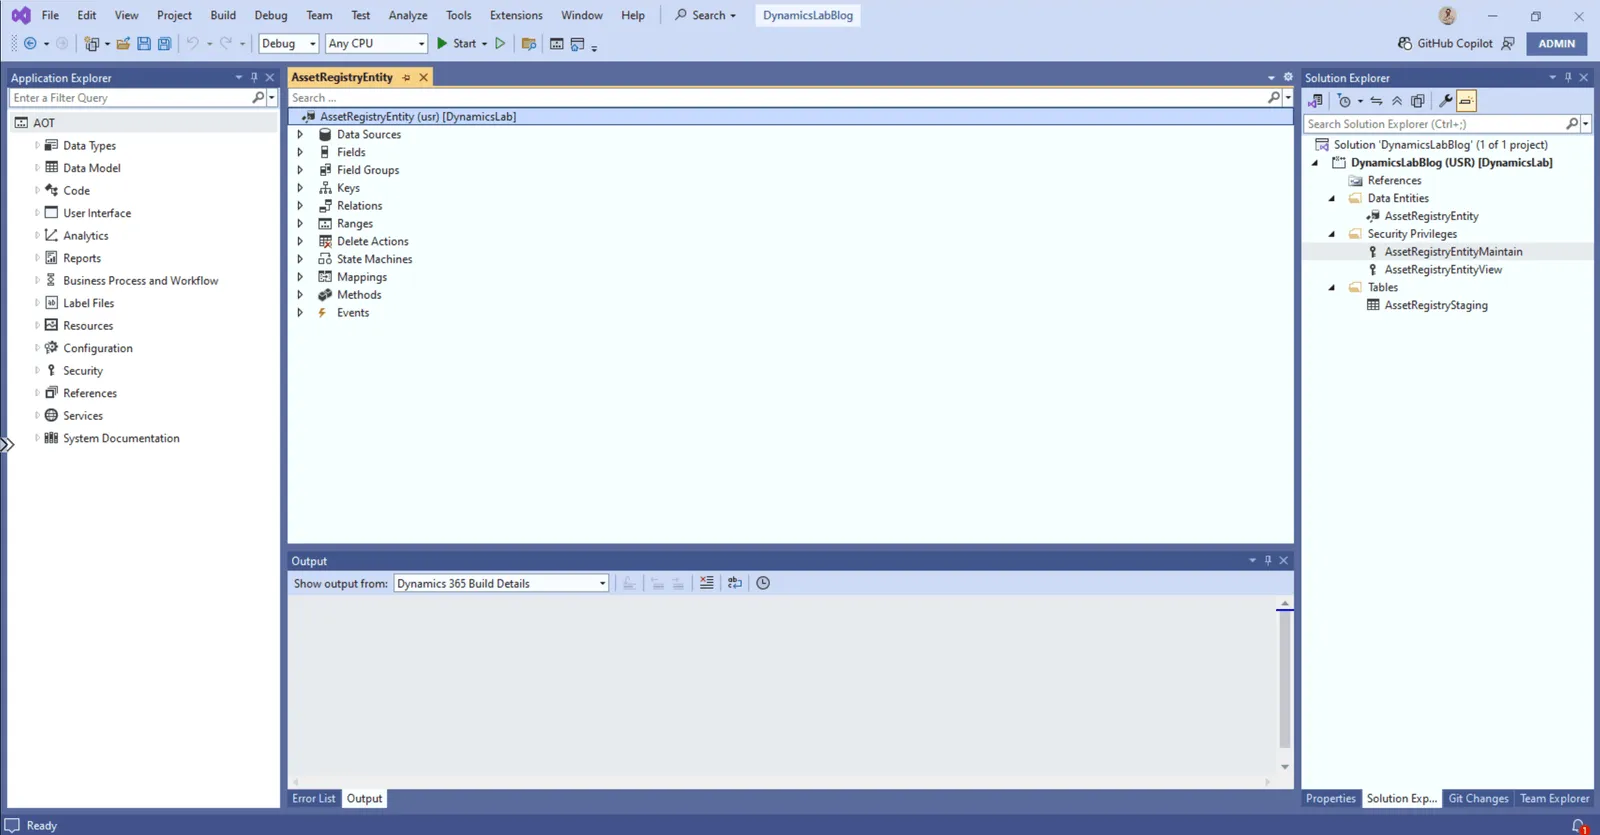Open GitHub Copilot icon in title bar
The height and width of the screenshot is (835, 1600).
[x=1405, y=44]
